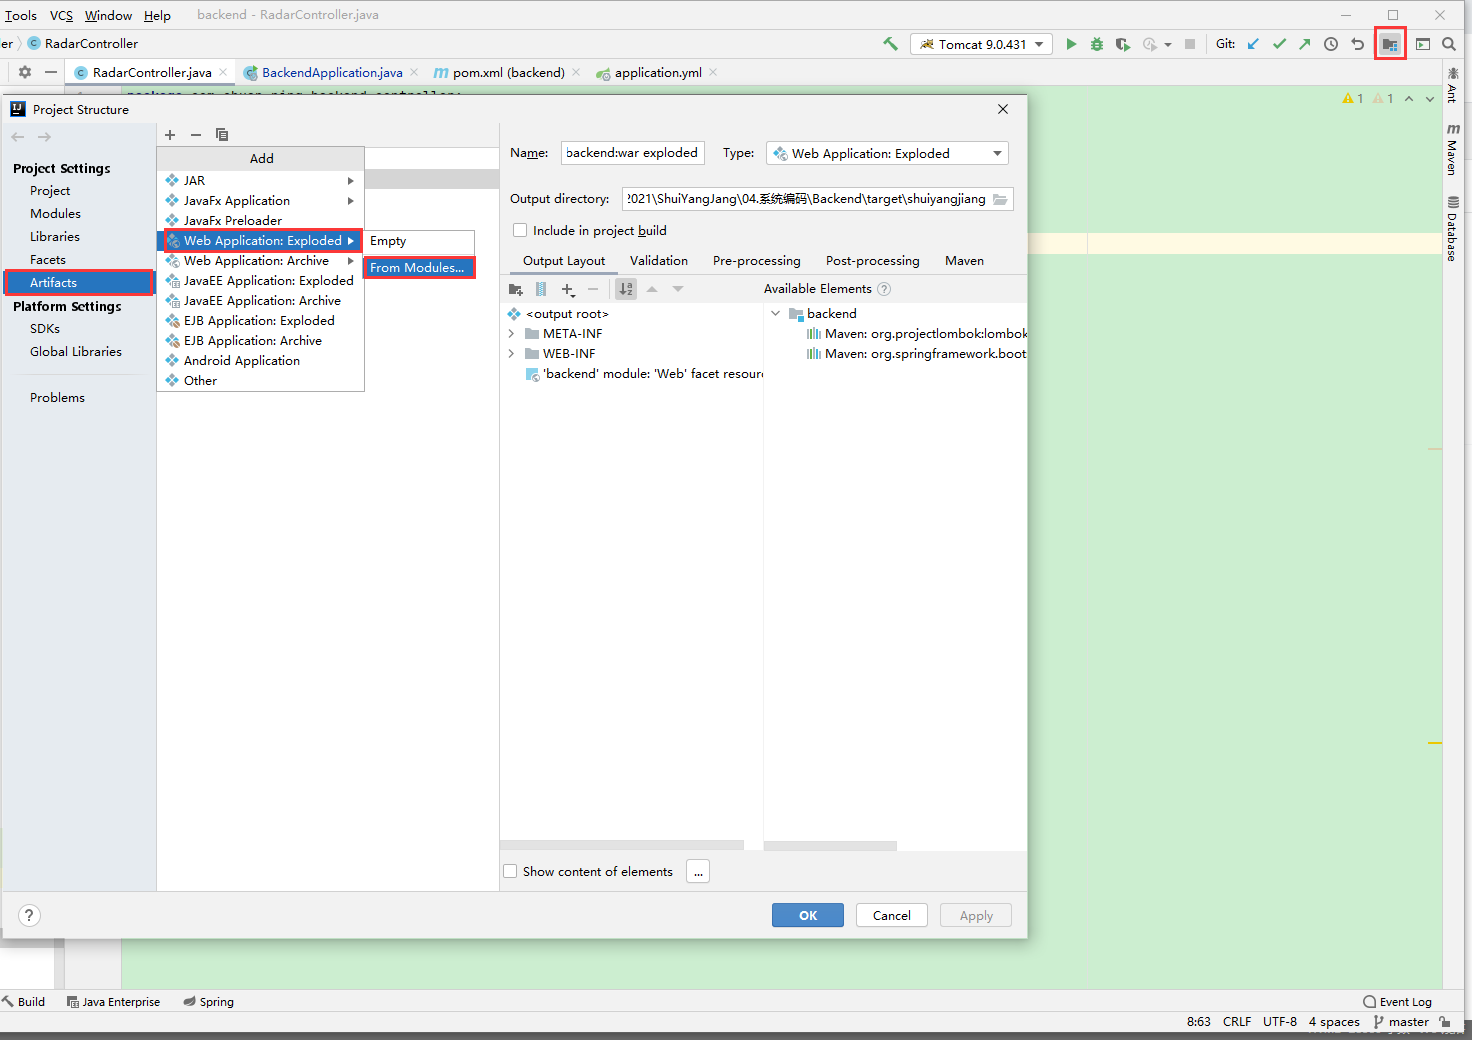The height and width of the screenshot is (1040, 1472).
Task: Open Maven side tool window
Action: tap(1453, 150)
